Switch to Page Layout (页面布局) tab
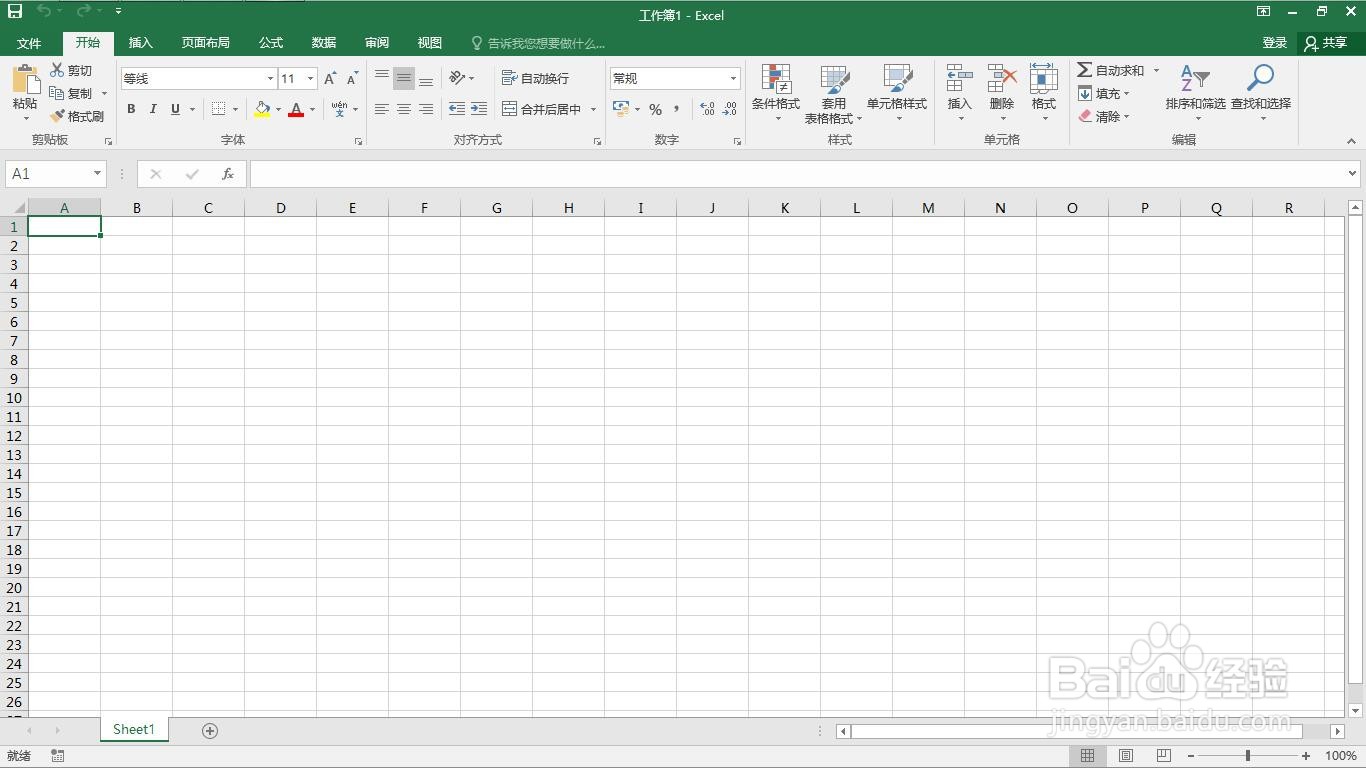This screenshot has height=768, width=1366. pyautogui.click(x=205, y=43)
